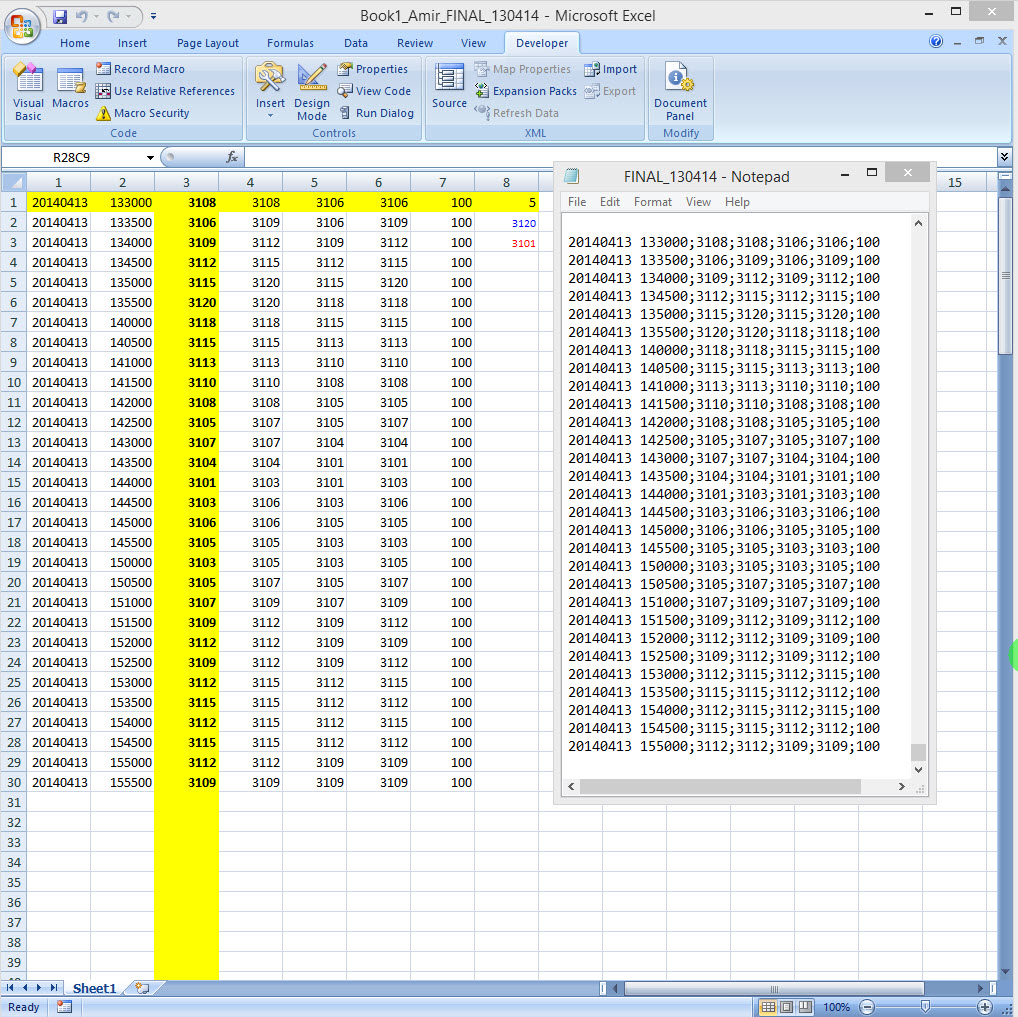The width and height of the screenshot is (1018, 1017).
Task: Open Excel Help
Action: coord(936,42)
